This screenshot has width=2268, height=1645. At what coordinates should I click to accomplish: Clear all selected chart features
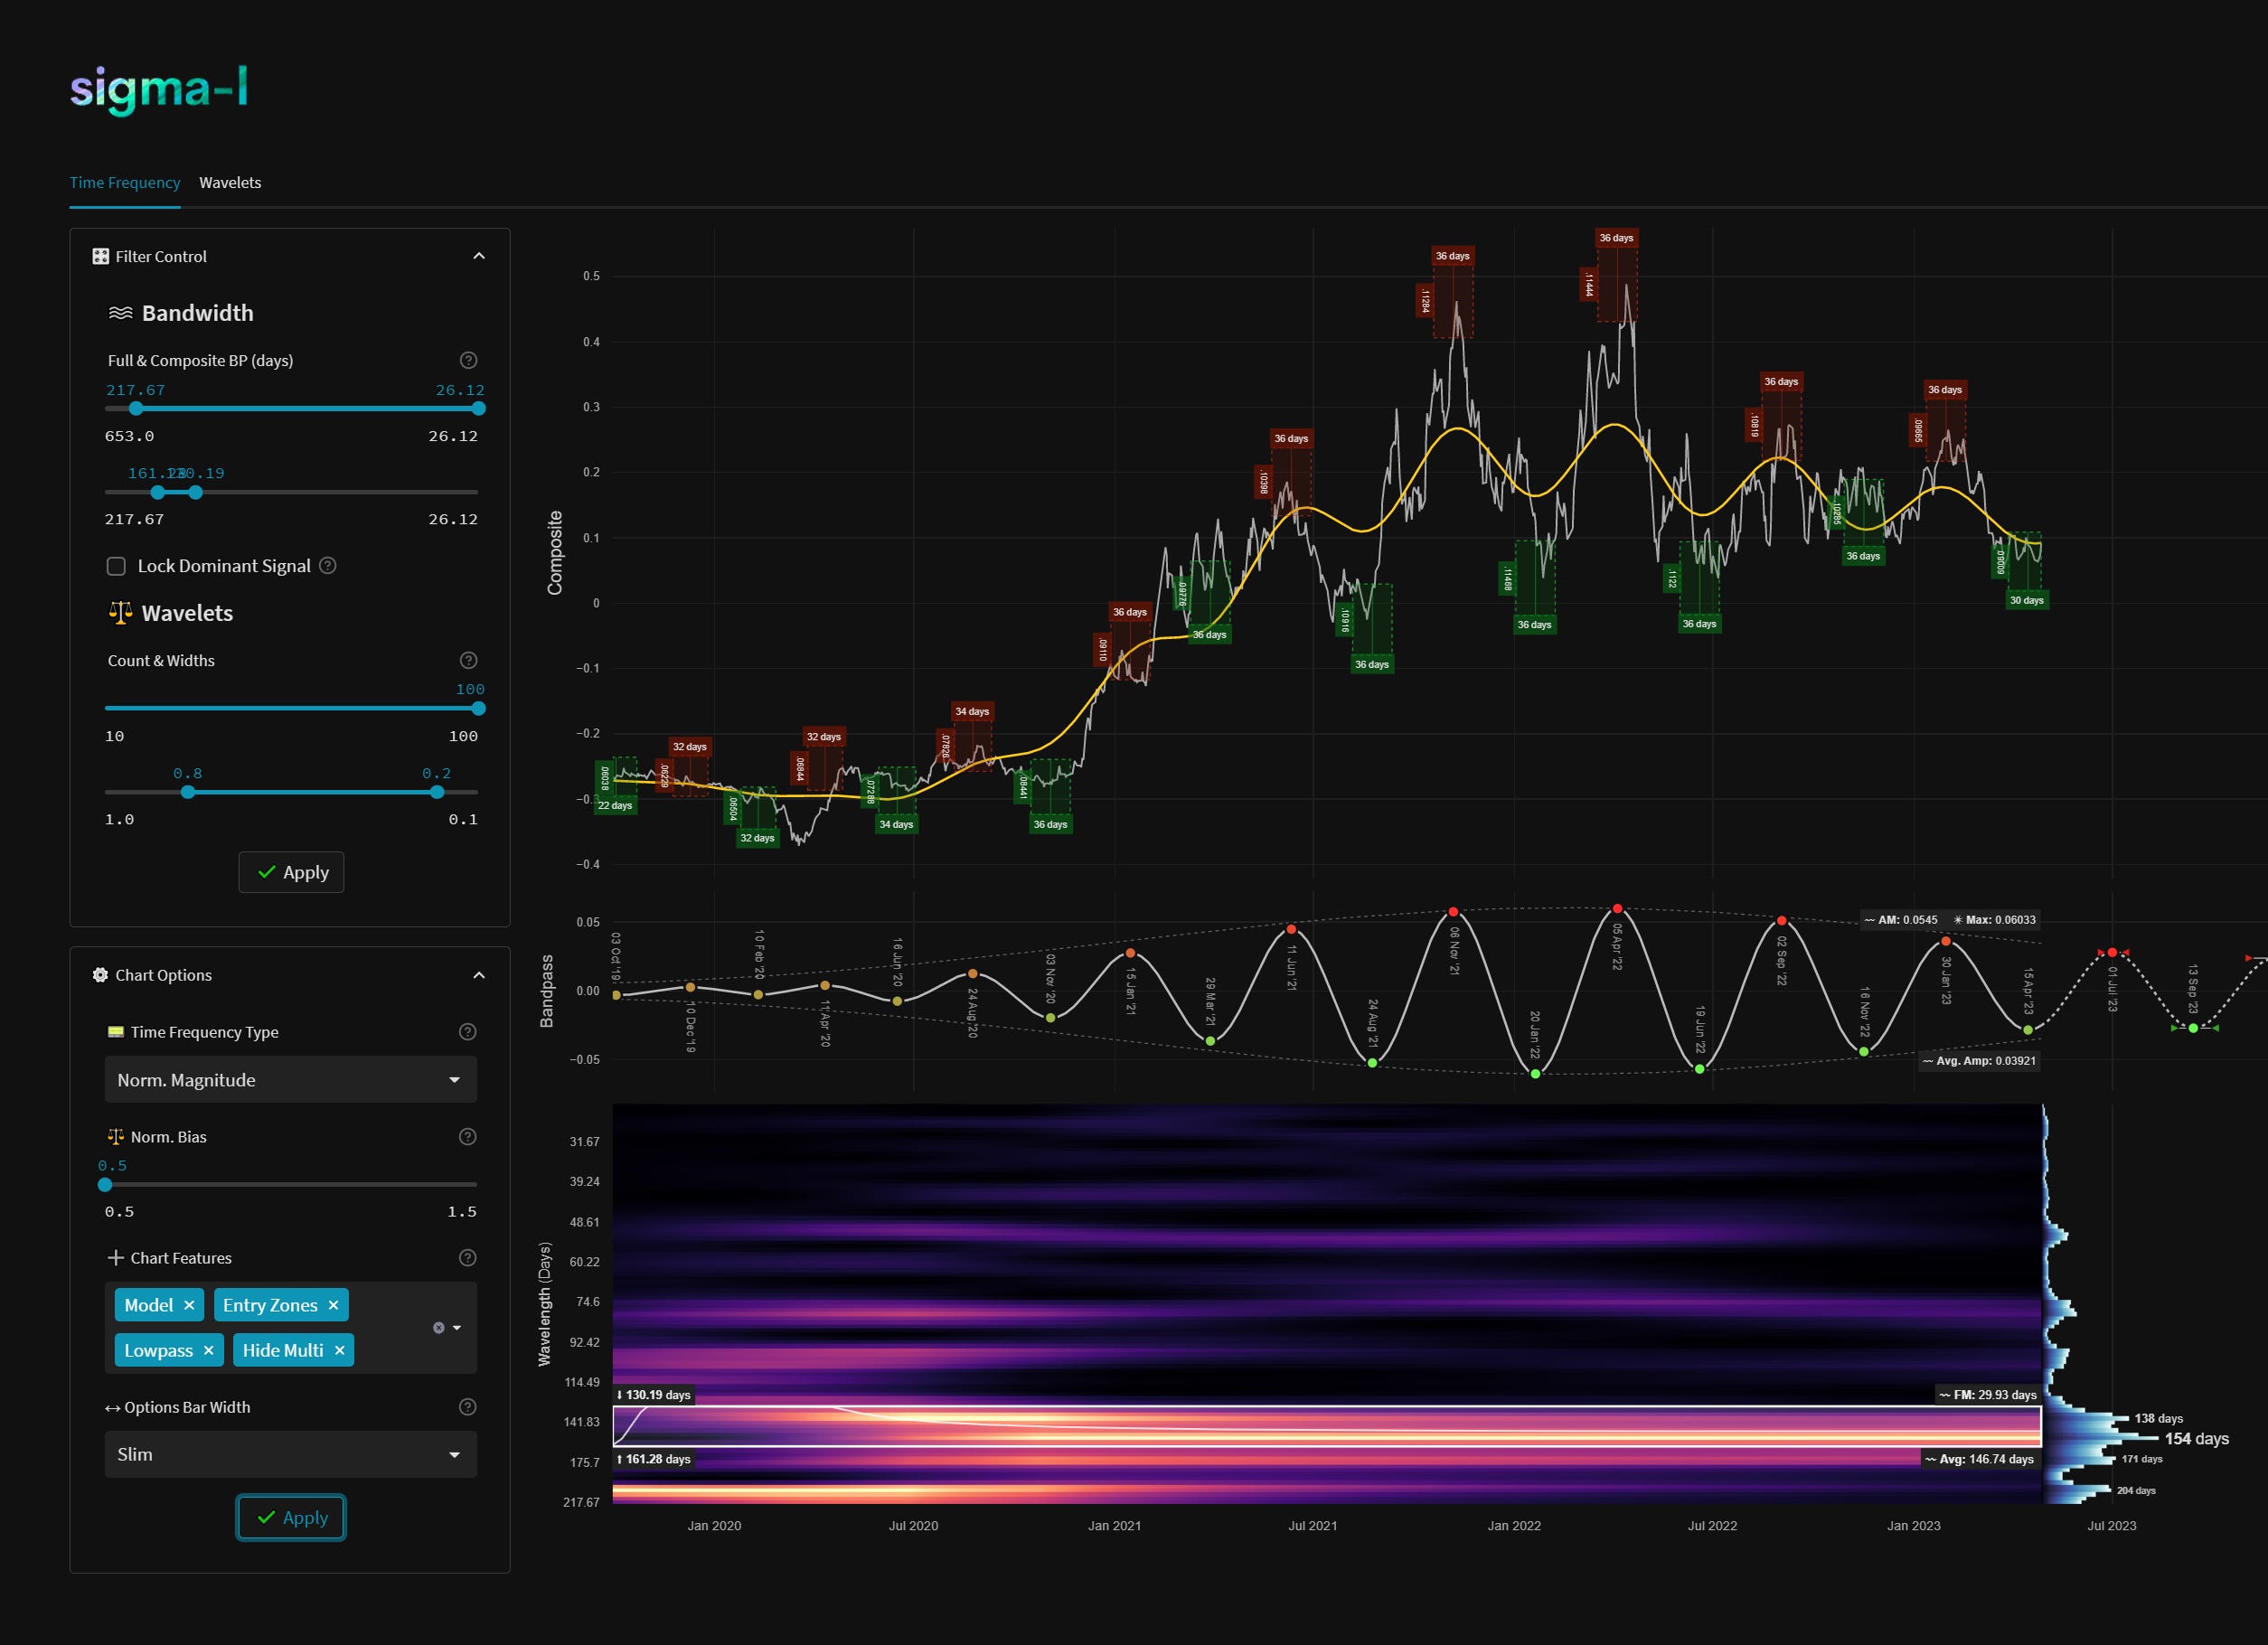pyautogui.click(x=438, y=1328)
